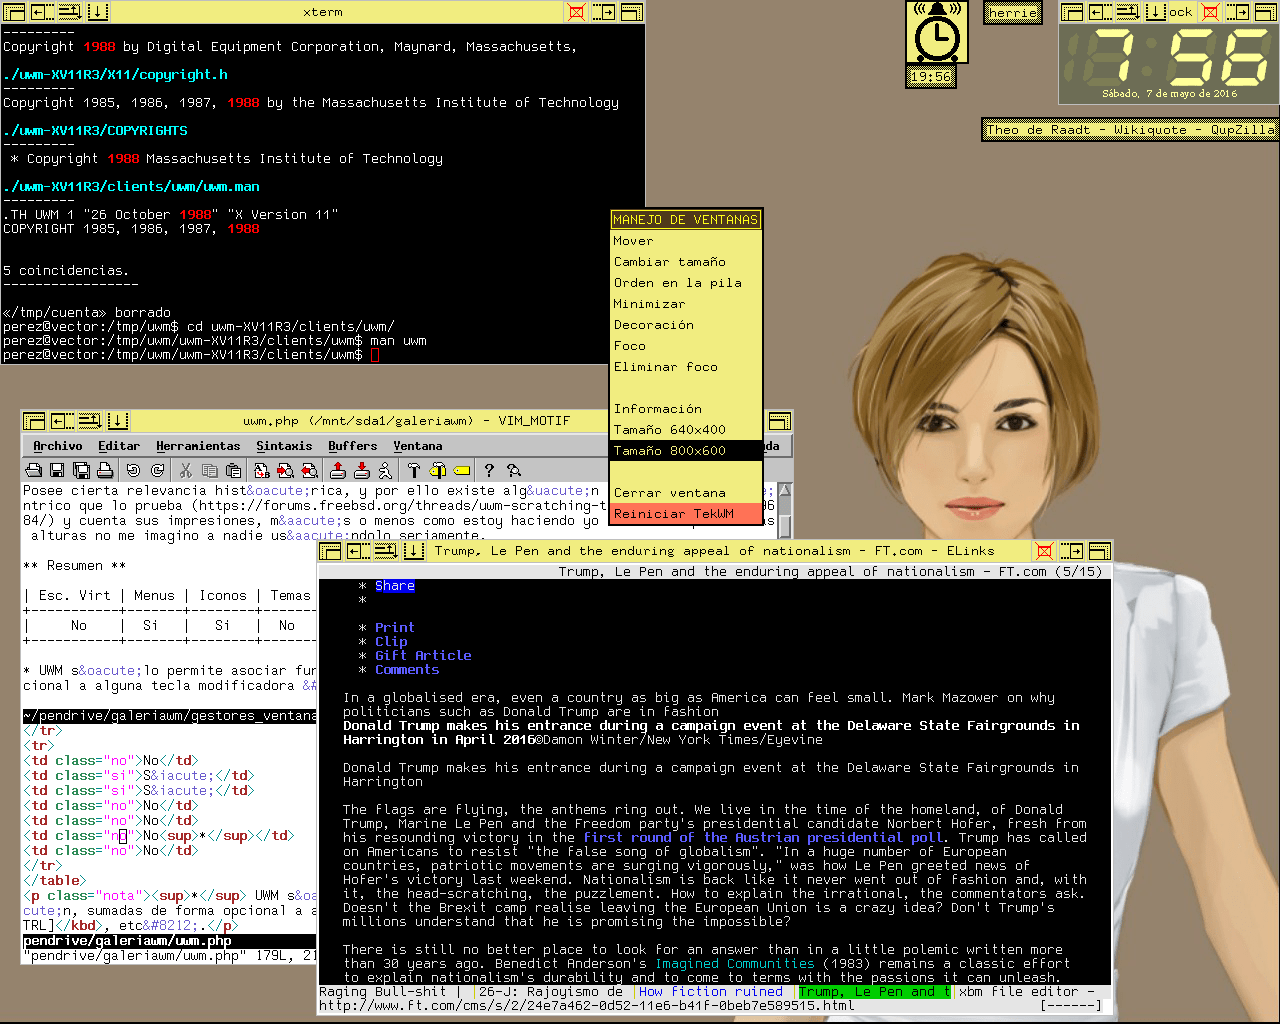Click the Save floppy icon in VIM toolbar
Image resolution: width=1280 pixels, height=1024 pixels.
pyautogui.click(x=57, y=470)
